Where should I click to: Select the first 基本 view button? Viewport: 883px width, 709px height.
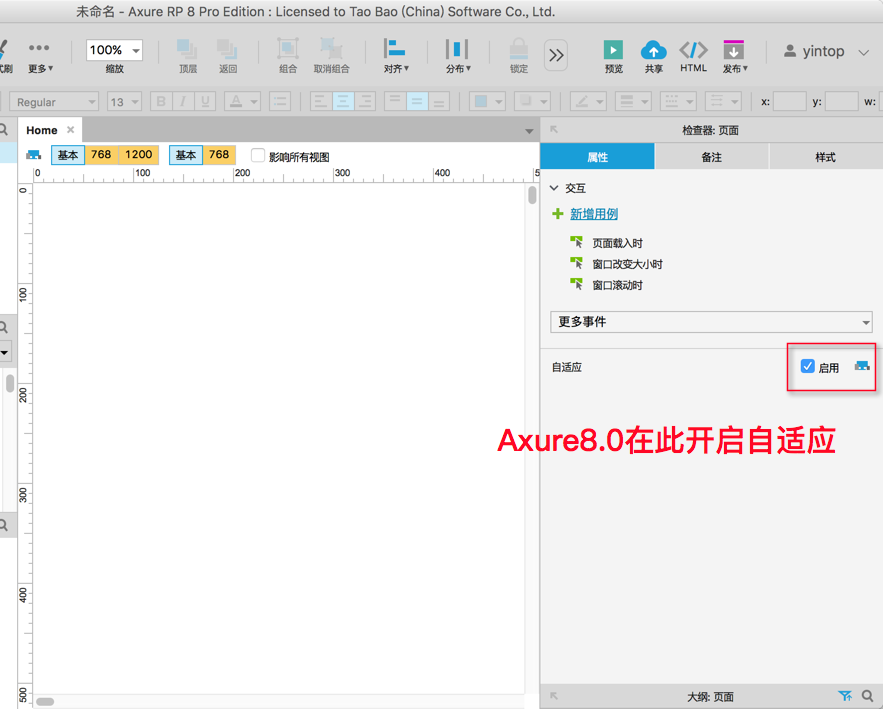[x=68, y=155]
